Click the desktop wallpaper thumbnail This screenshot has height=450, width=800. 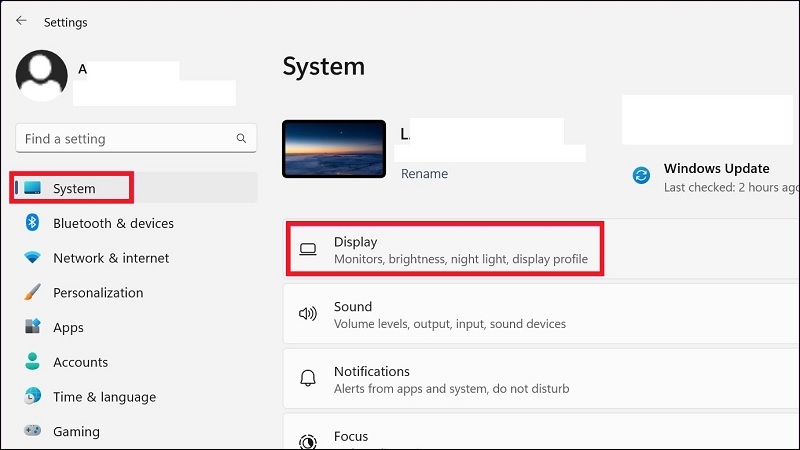(x=334, y=148)
